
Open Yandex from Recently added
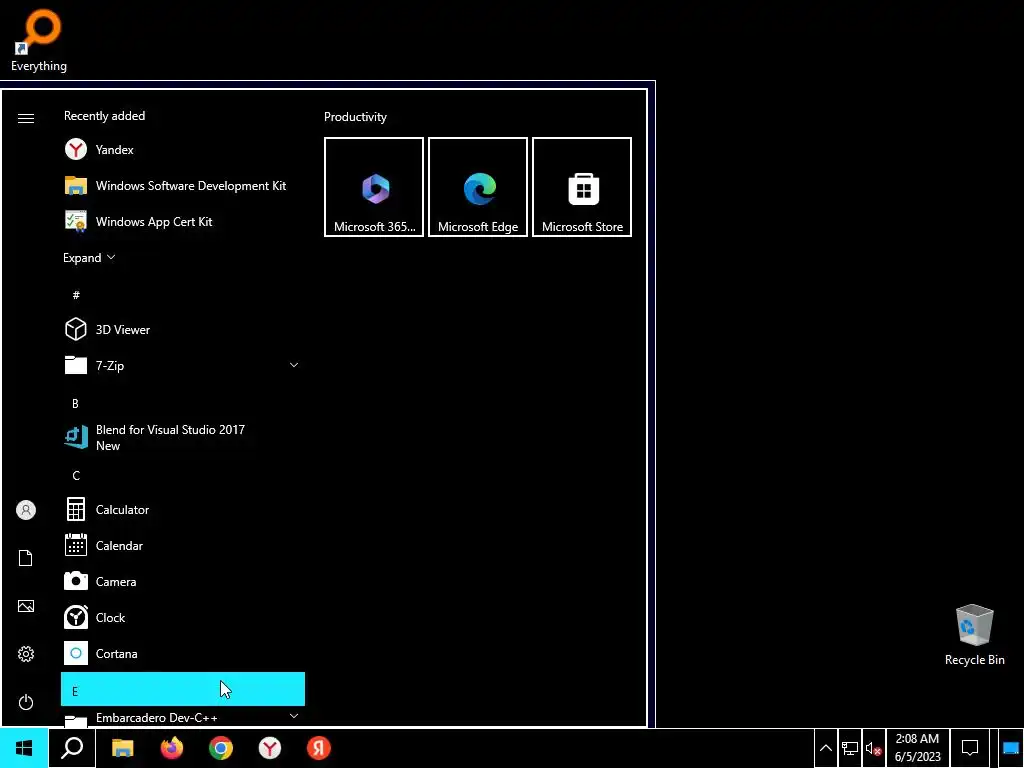pos(183,150)
